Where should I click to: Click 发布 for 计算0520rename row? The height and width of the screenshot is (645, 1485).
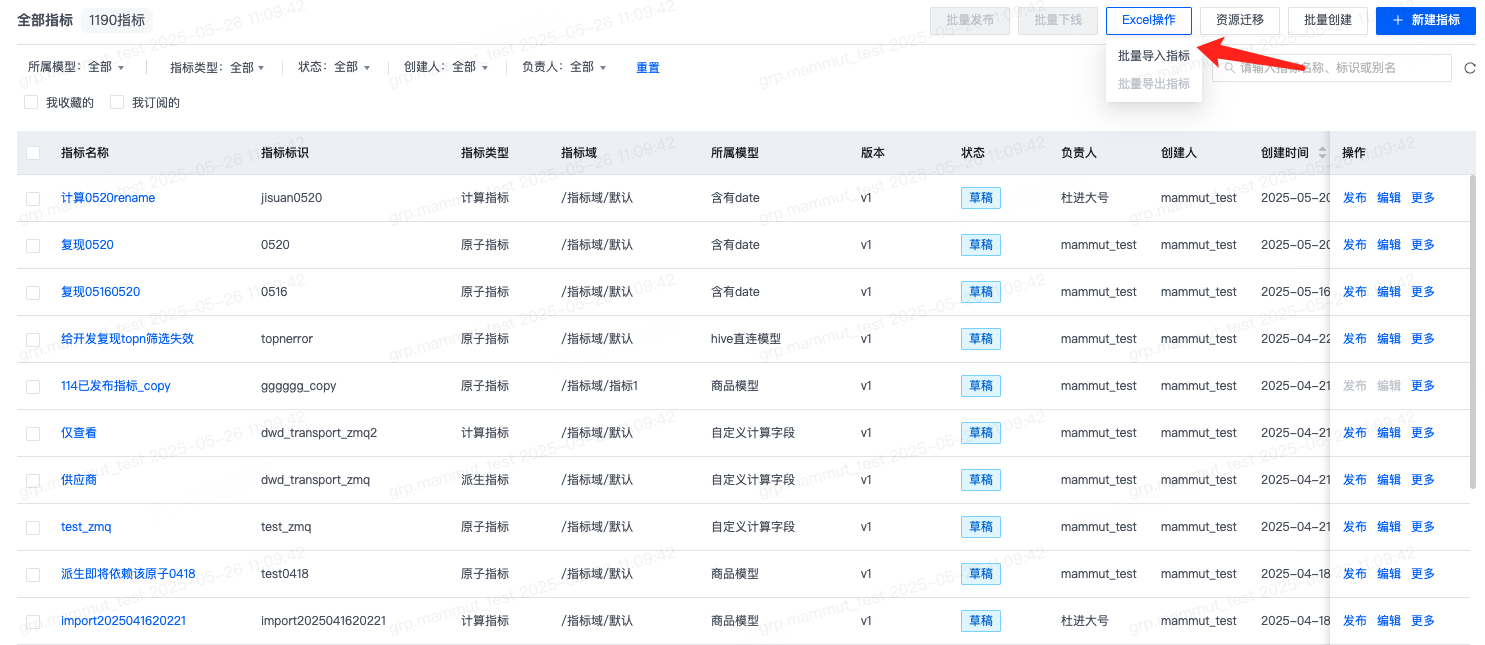tap(1355, 198)
